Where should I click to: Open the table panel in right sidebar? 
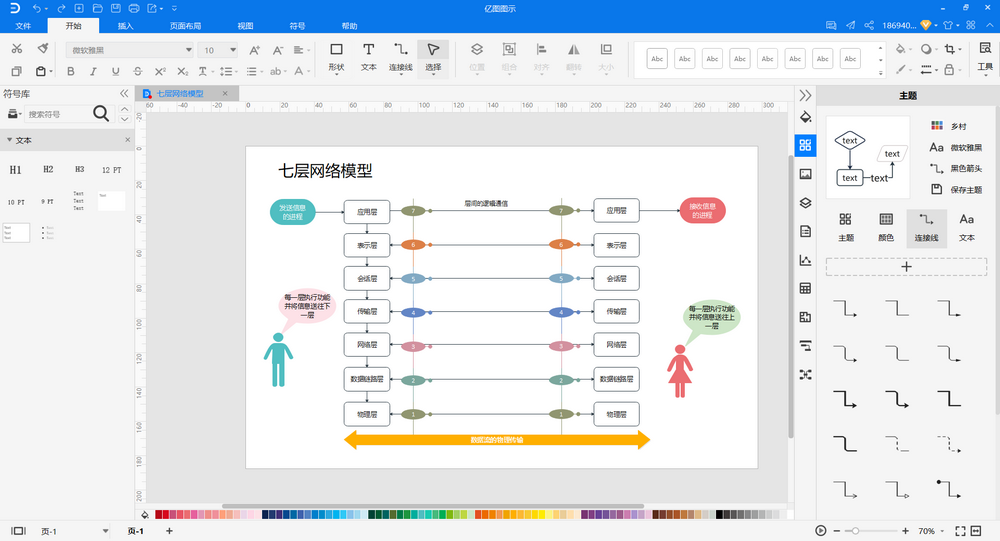click(805, 288)
